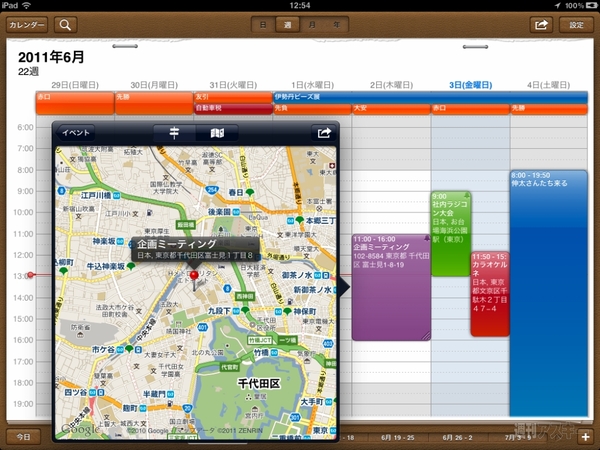Viewport: 600px width, 450px height.
Task: Open red カラオケルネ event
Action: pos(490,294)
